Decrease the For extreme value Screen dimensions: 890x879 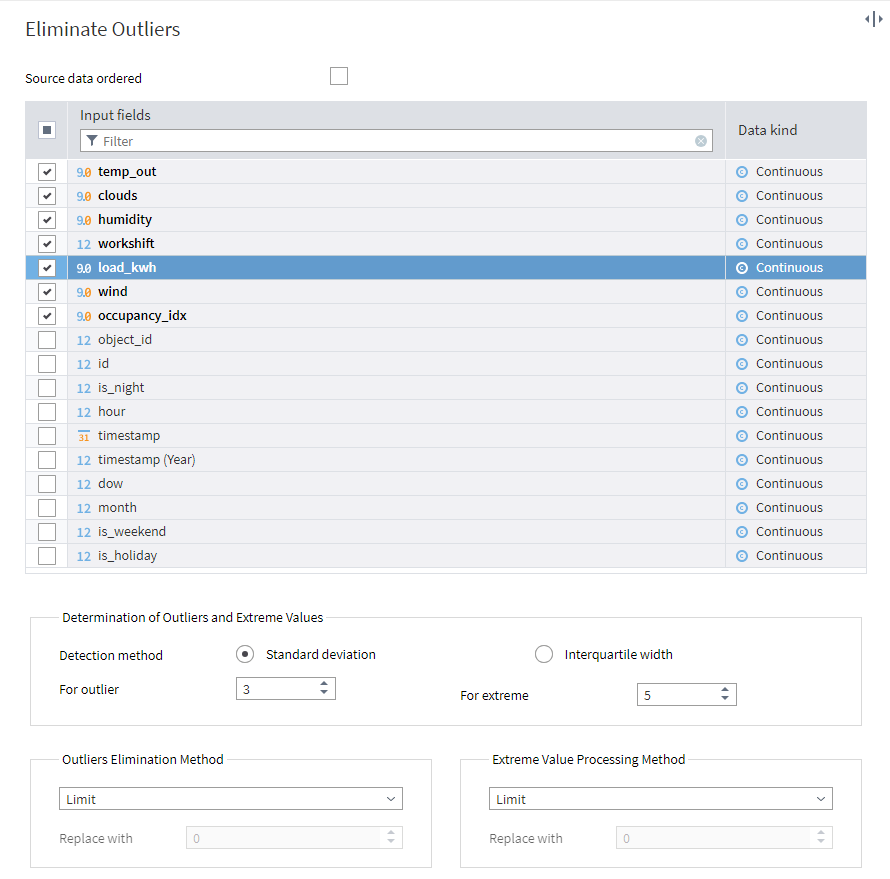(725, 699)
